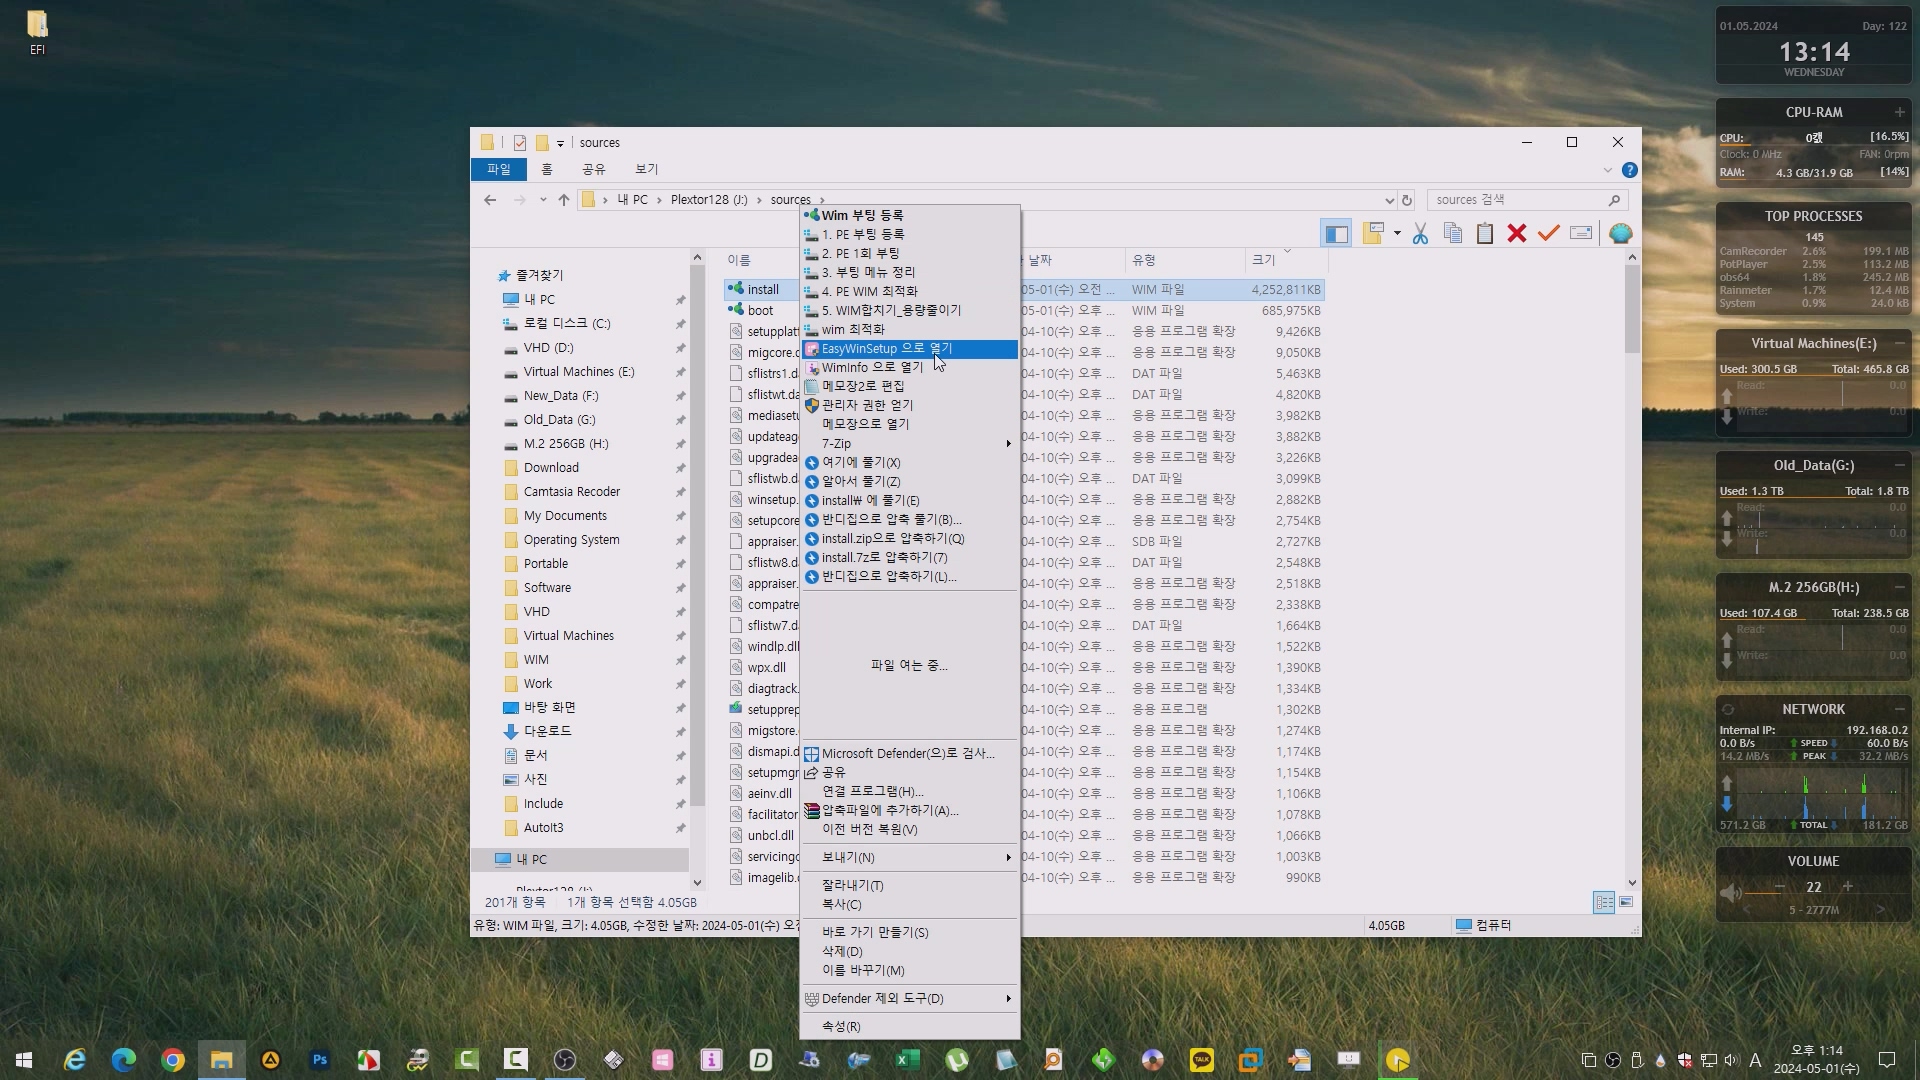Click the clipboard Paste toolbar icon
The width and height of the screenshot is (1920, 1080).
coord(1485,234)
